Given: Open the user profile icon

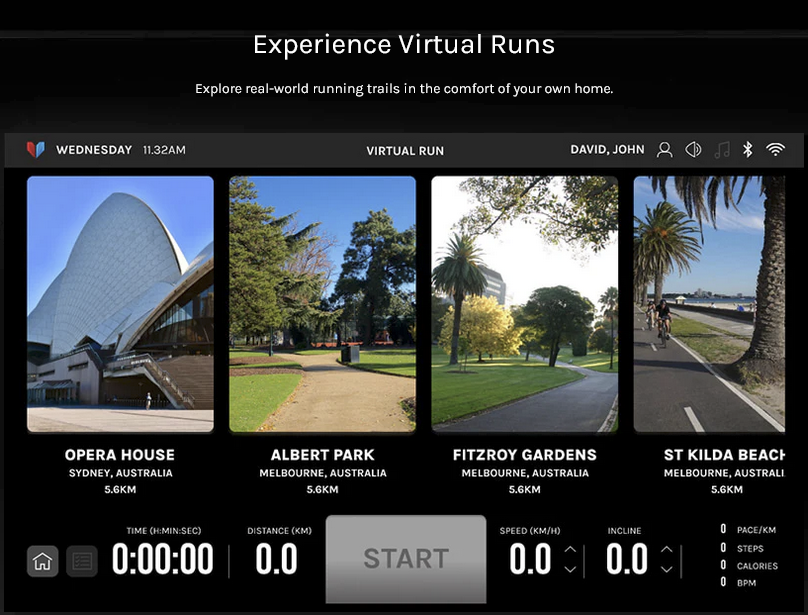Looking at the screenshot, I should (664, 150).
